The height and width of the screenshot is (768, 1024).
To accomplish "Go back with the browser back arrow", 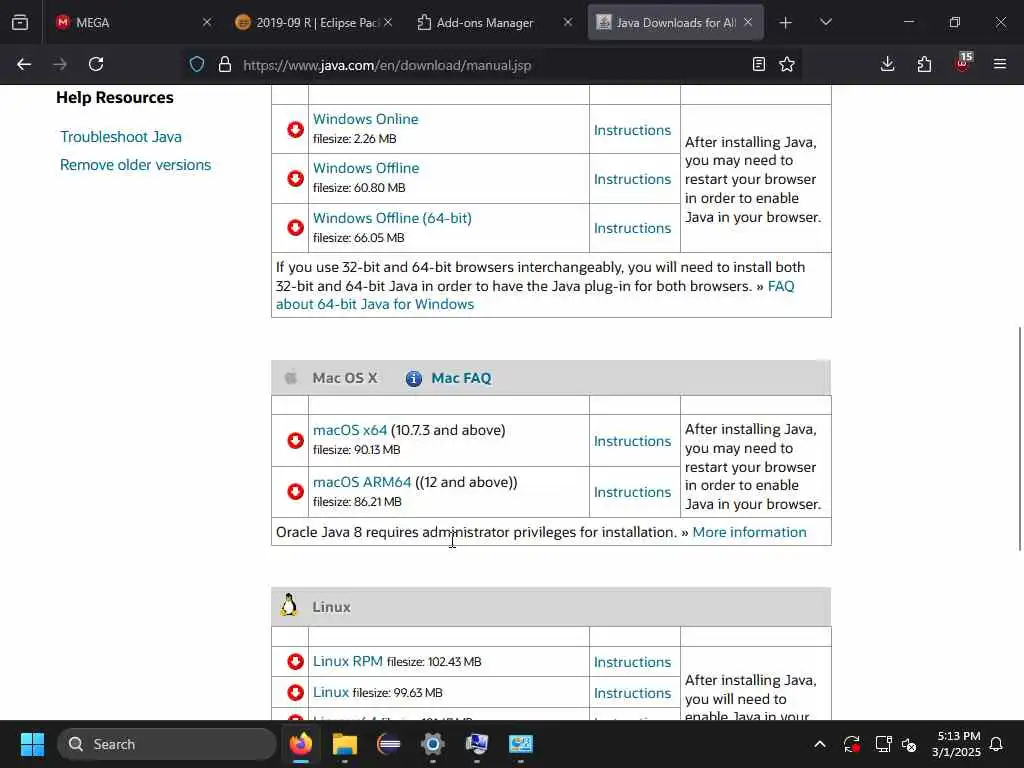I will click(x=24, y=64).
